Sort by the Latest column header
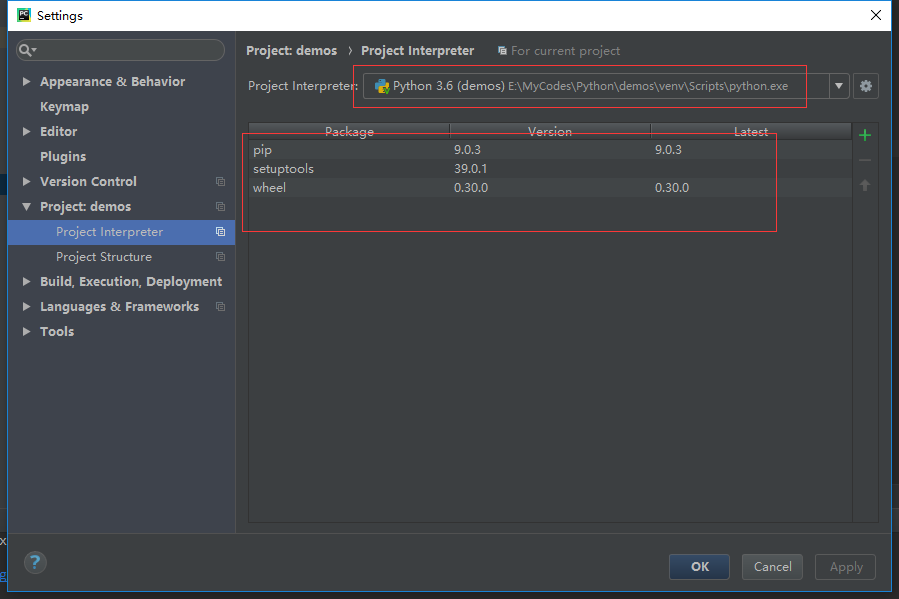 coord(751,131)
